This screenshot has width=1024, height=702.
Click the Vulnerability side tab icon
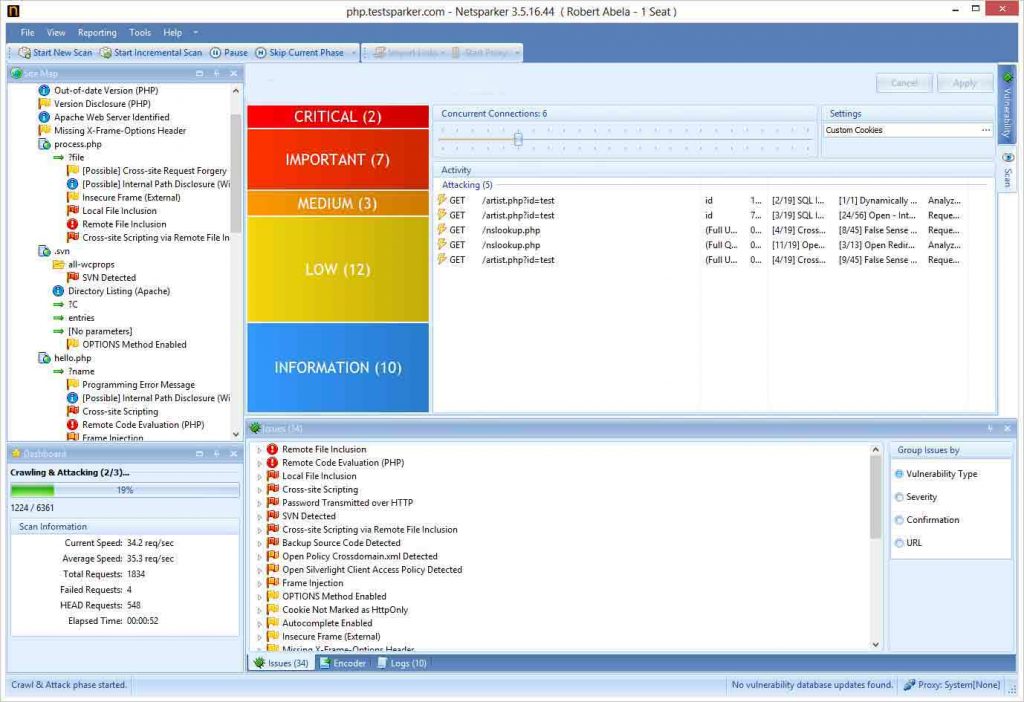tap(1008, 78)
